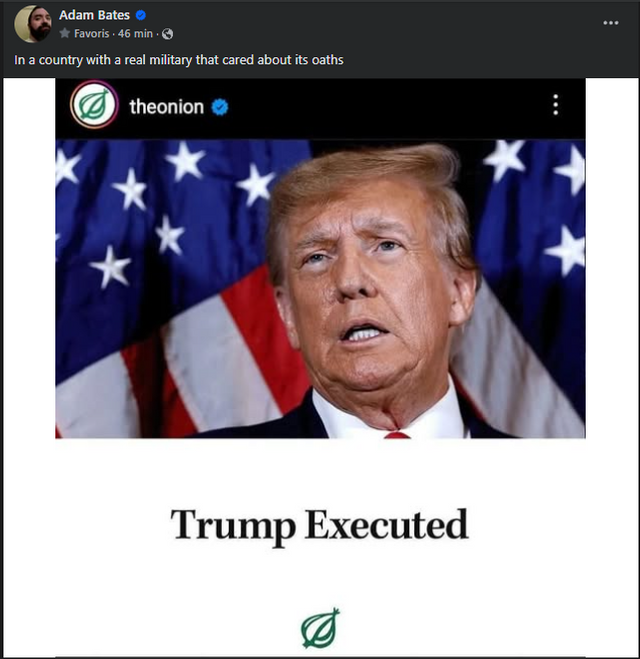Click the theonion username
This screenshot has height=659, width=640.
[166, 106]
